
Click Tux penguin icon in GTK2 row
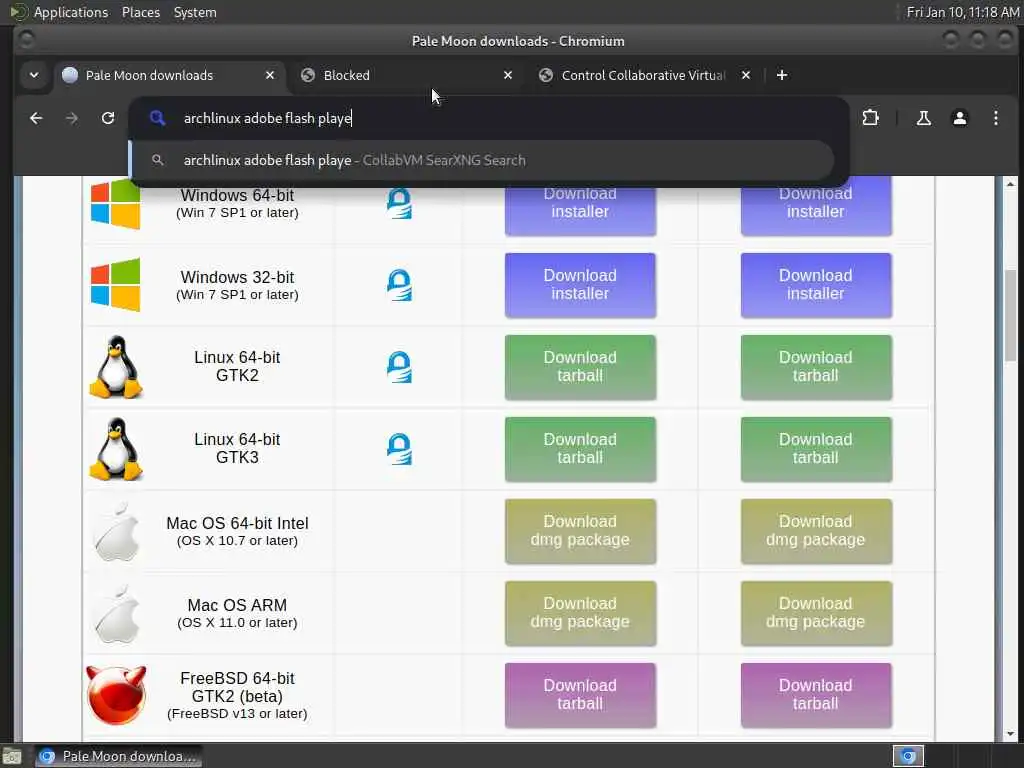click(x=116, y=367)
